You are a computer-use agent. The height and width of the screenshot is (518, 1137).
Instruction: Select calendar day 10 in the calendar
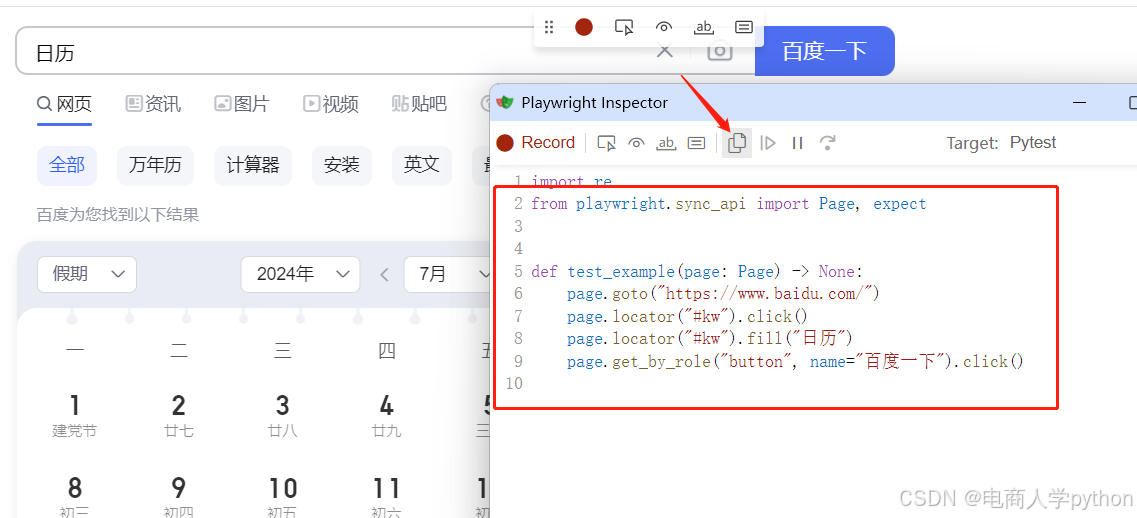[x=282, y=496]
